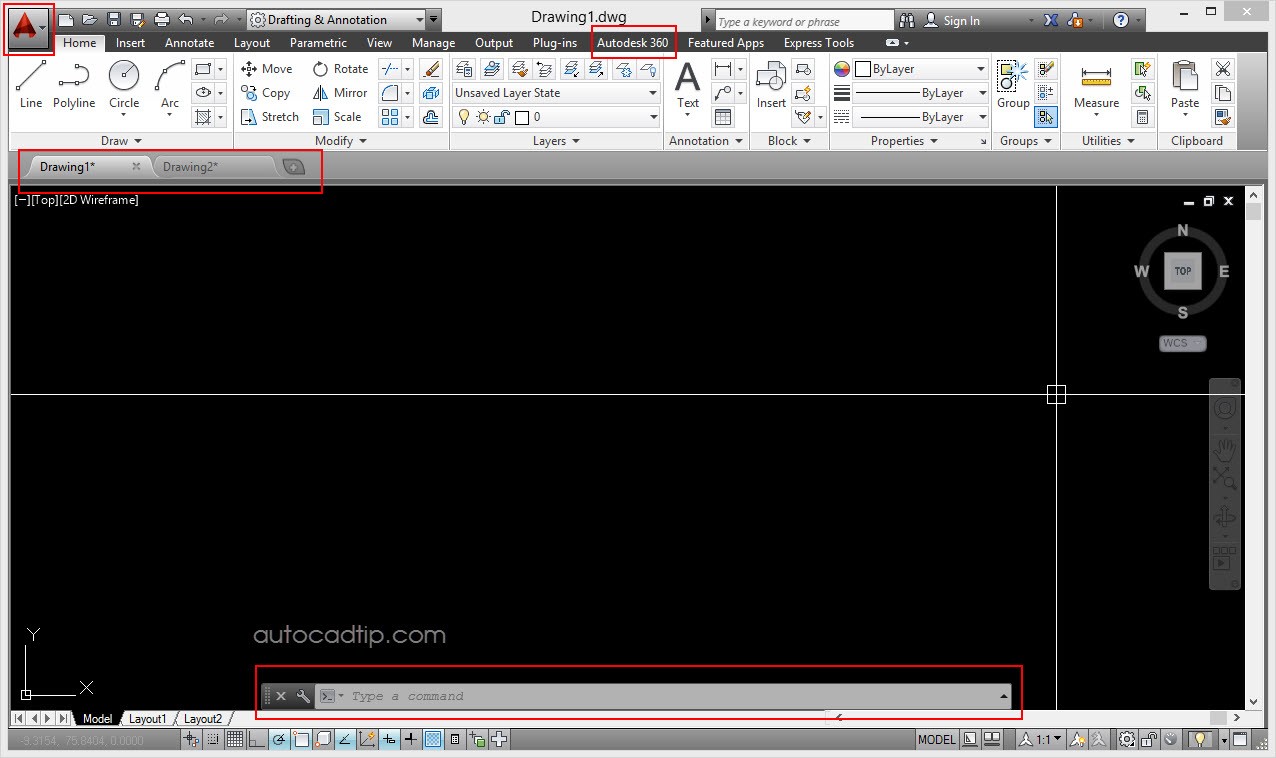
Task: Toggle Dynamic Input in status bar
Action: point(388,740)
